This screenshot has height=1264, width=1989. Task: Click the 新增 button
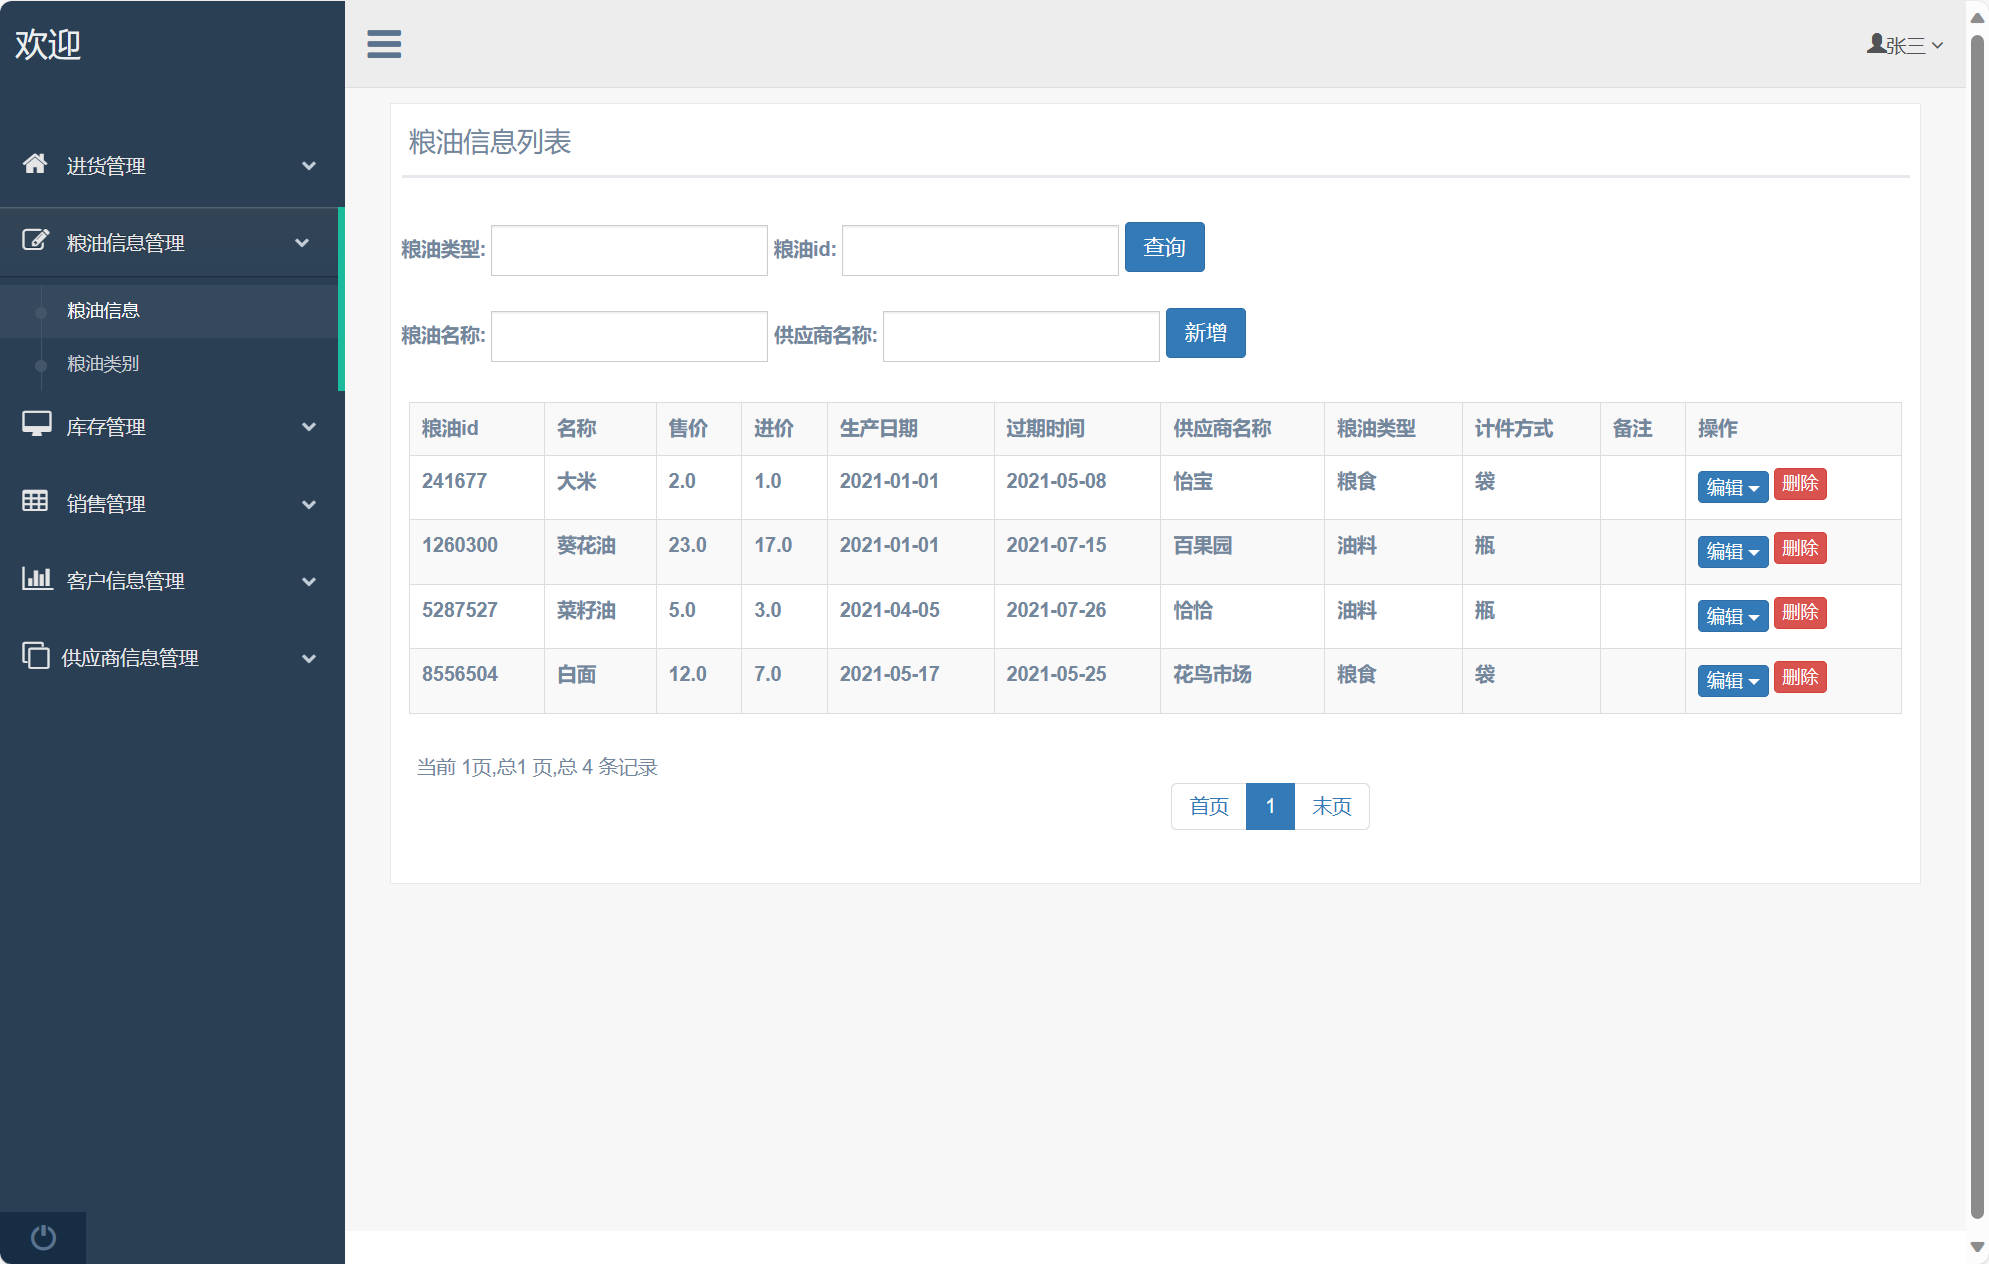(x=1205, y=333)
